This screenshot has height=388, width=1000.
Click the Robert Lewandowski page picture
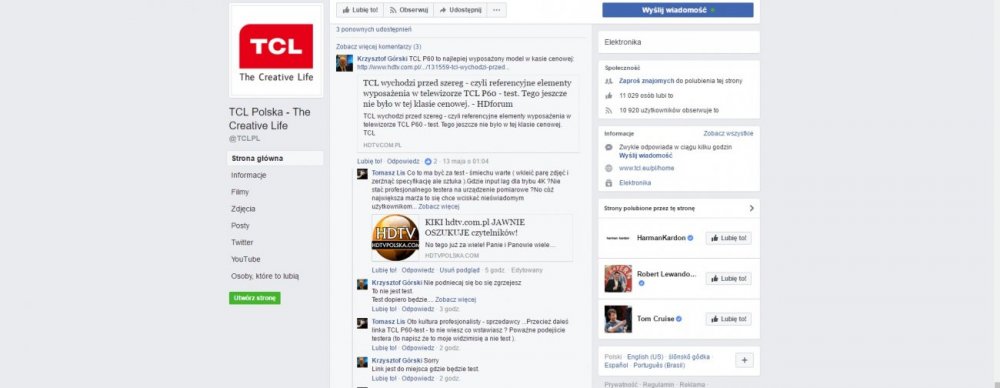coord(618,278)
